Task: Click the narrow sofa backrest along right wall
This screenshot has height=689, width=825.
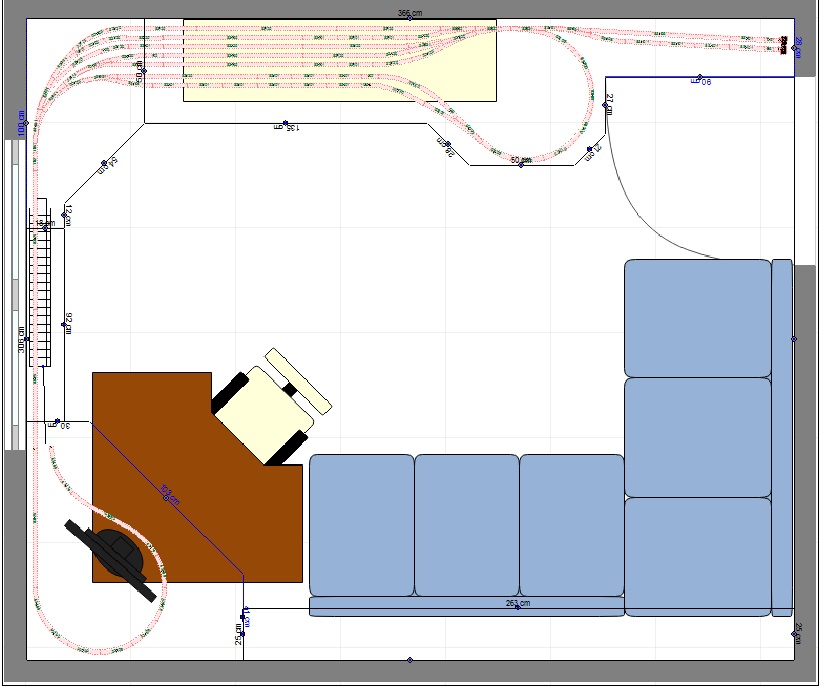Action: [x=782, y=437]
